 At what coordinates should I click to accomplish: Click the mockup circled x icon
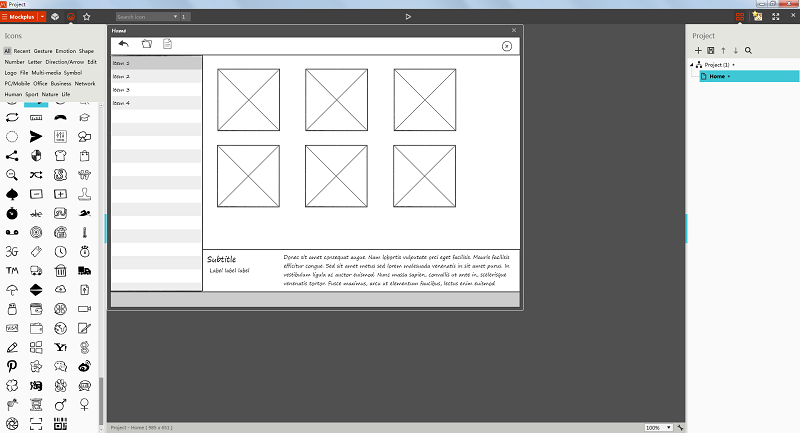pos(507,46)
